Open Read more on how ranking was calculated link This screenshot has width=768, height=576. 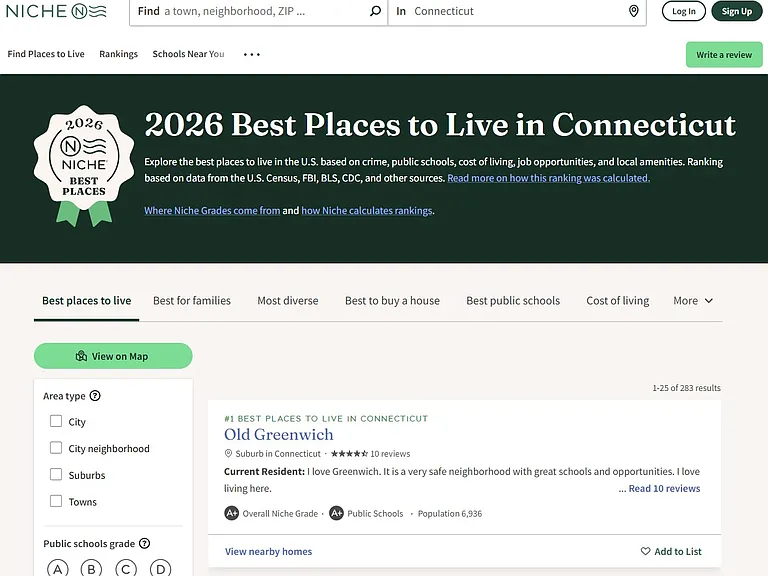tap(549, 178)
